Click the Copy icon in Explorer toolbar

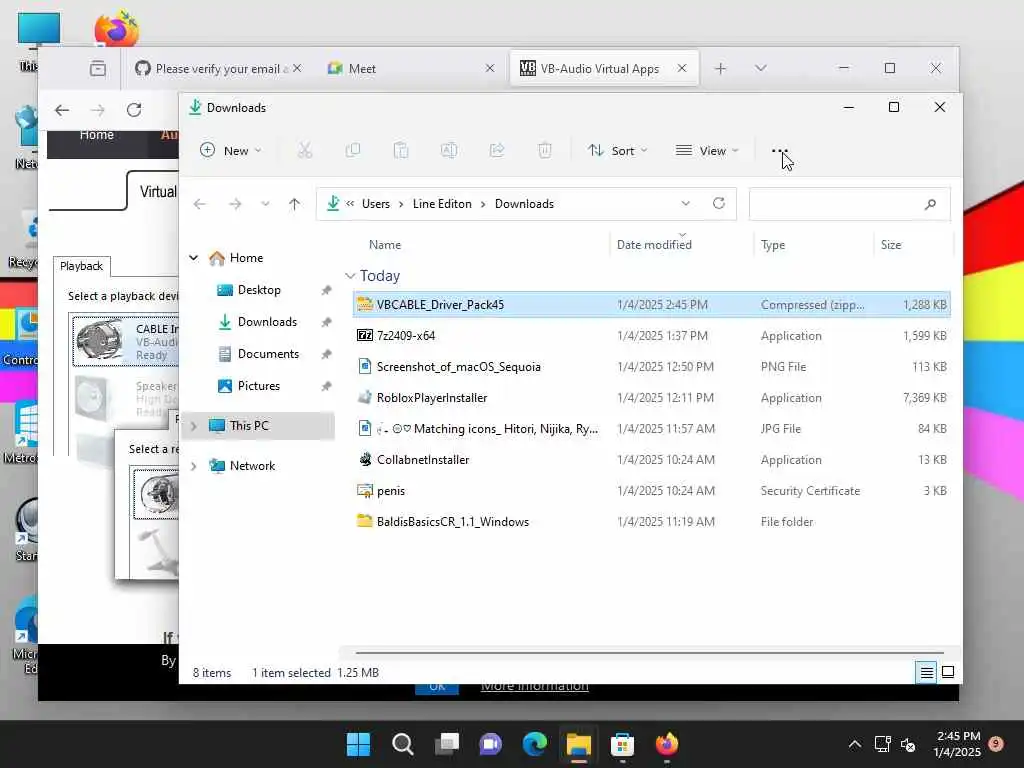click(x=353, y=151)
